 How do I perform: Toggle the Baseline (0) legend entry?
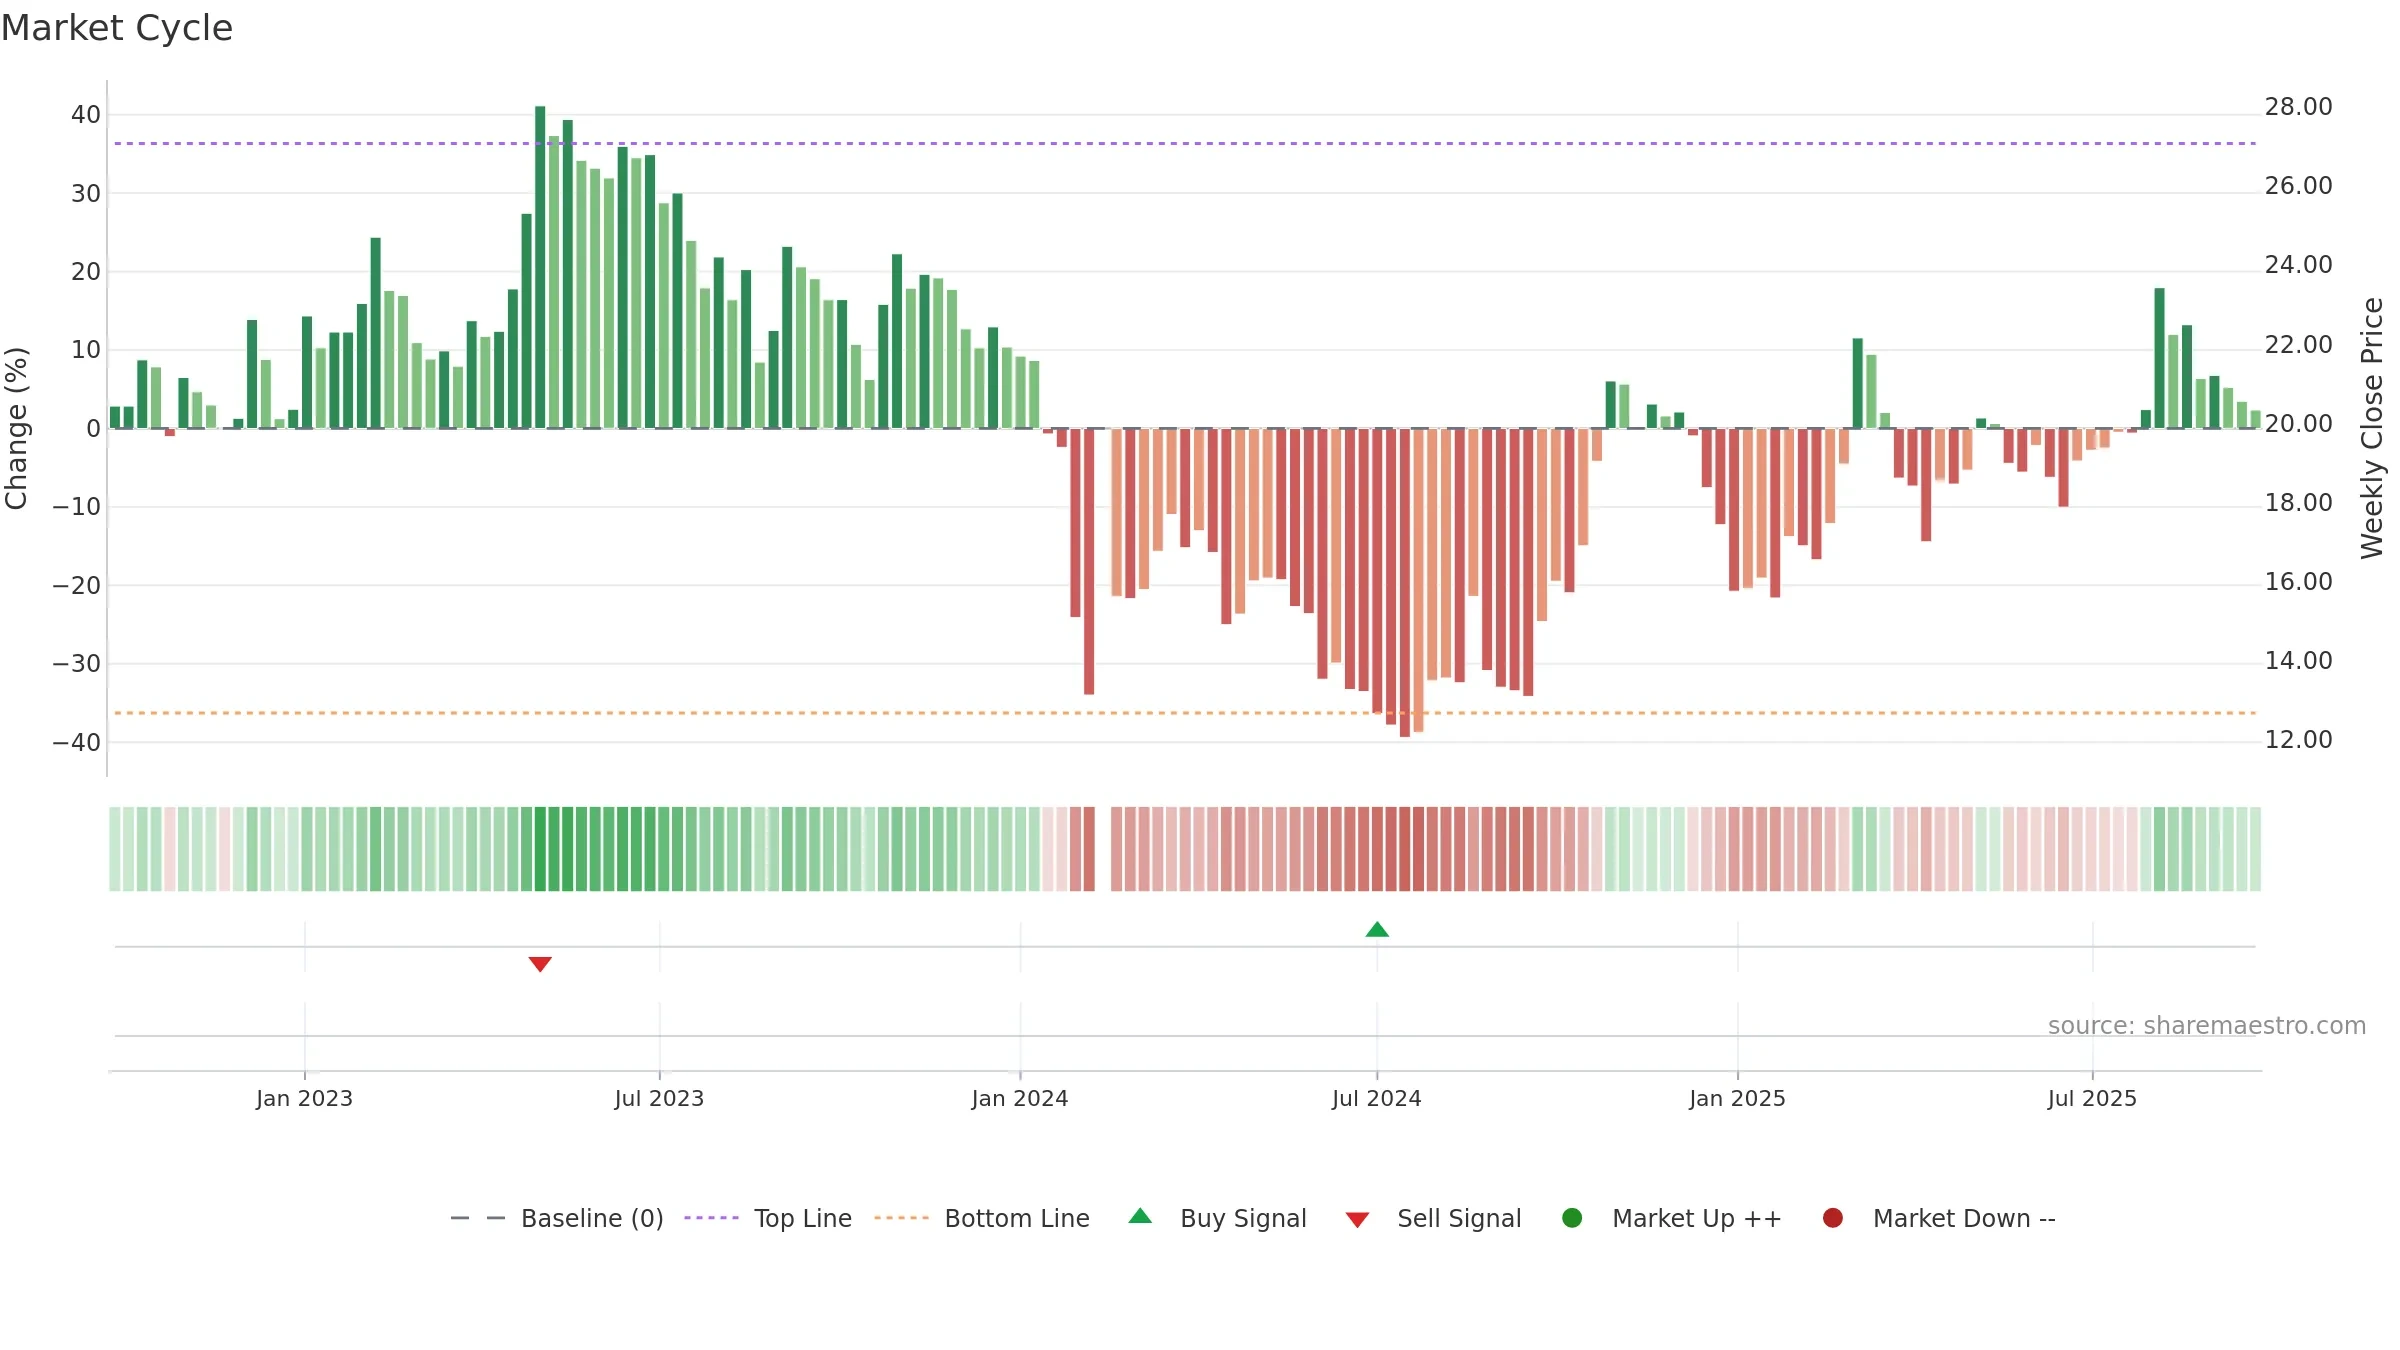pyautogui.click(x=557, y=1218)
